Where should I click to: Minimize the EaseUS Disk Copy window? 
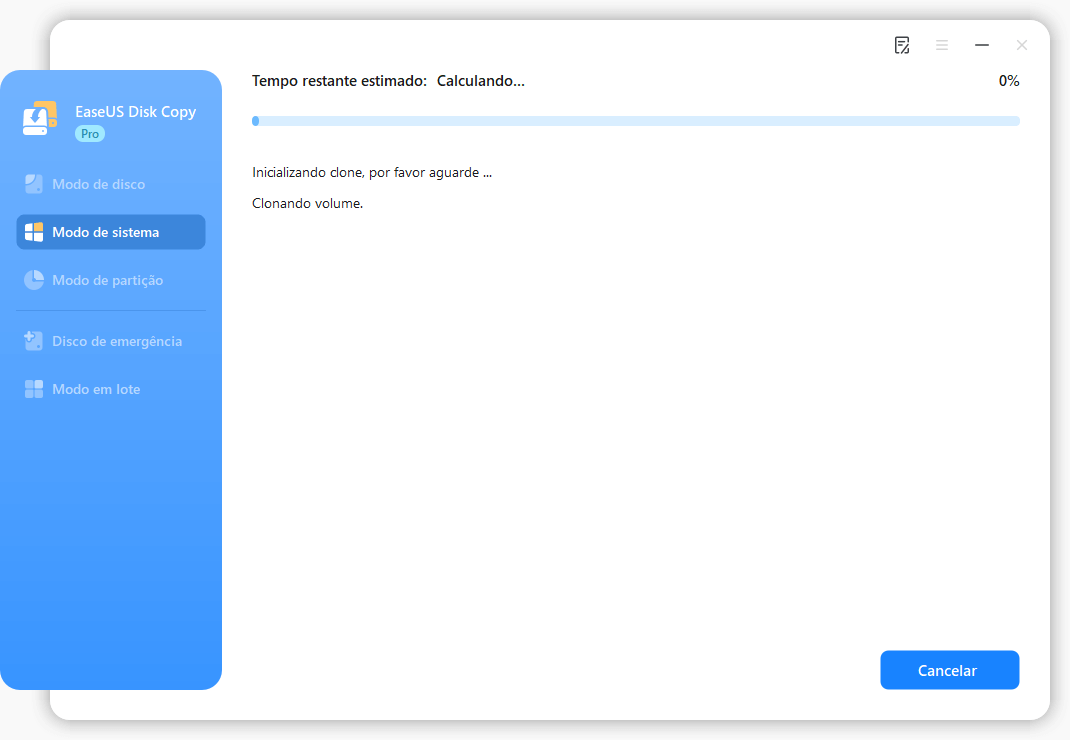(x=982, y=45)
